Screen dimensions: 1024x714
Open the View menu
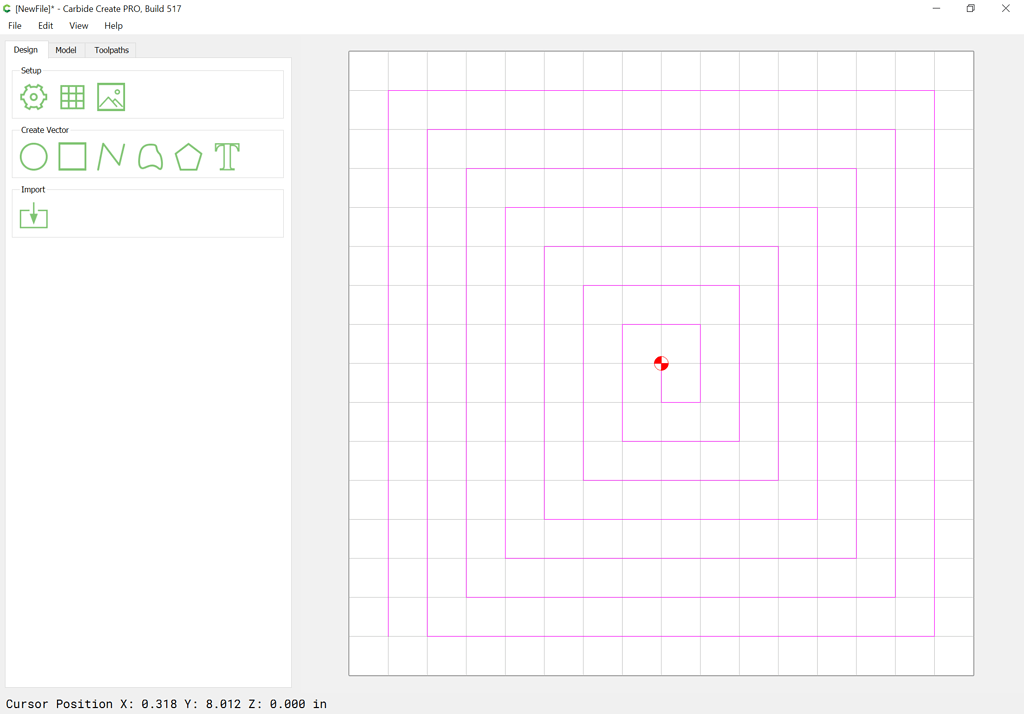point(79,26)
